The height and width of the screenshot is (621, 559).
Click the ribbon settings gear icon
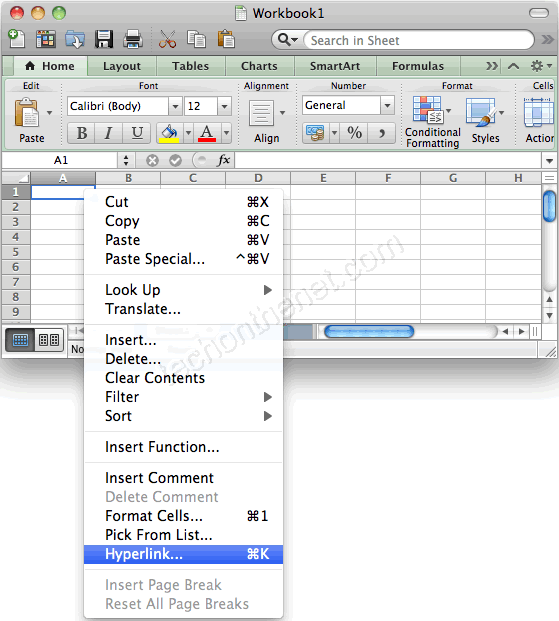(537, 66)
